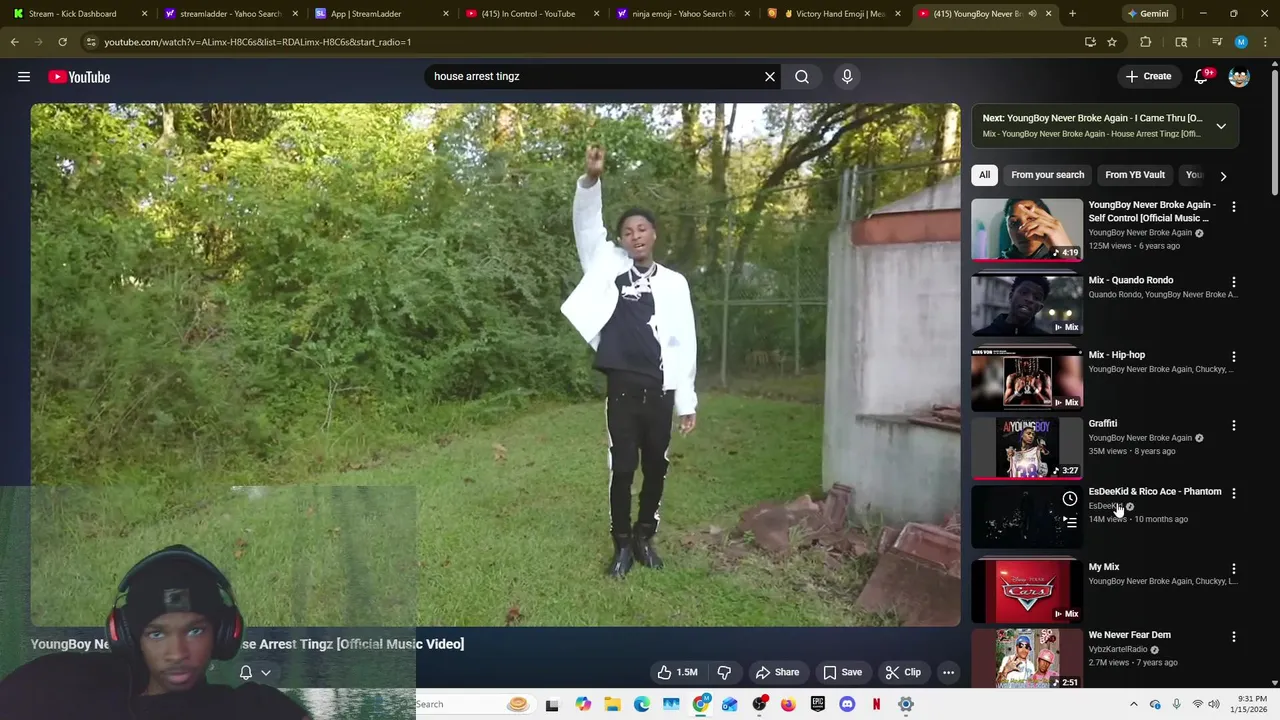Open options for Mix - Quando Rondo
This screenshot has height=720, width=1280.
[x=1234, y=282]
